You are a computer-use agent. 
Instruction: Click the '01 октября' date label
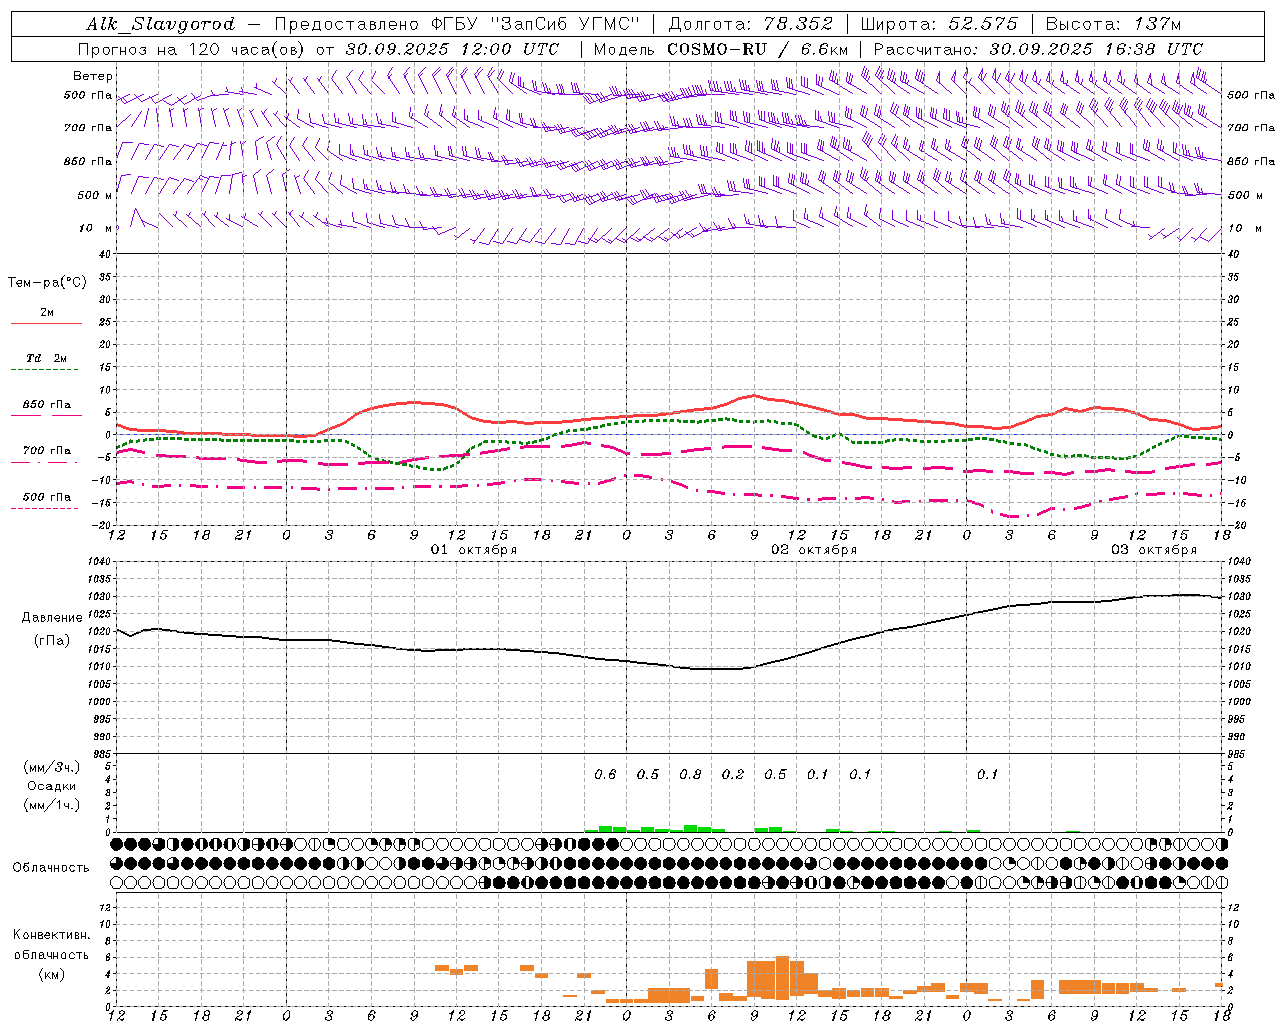pos(474,550)
